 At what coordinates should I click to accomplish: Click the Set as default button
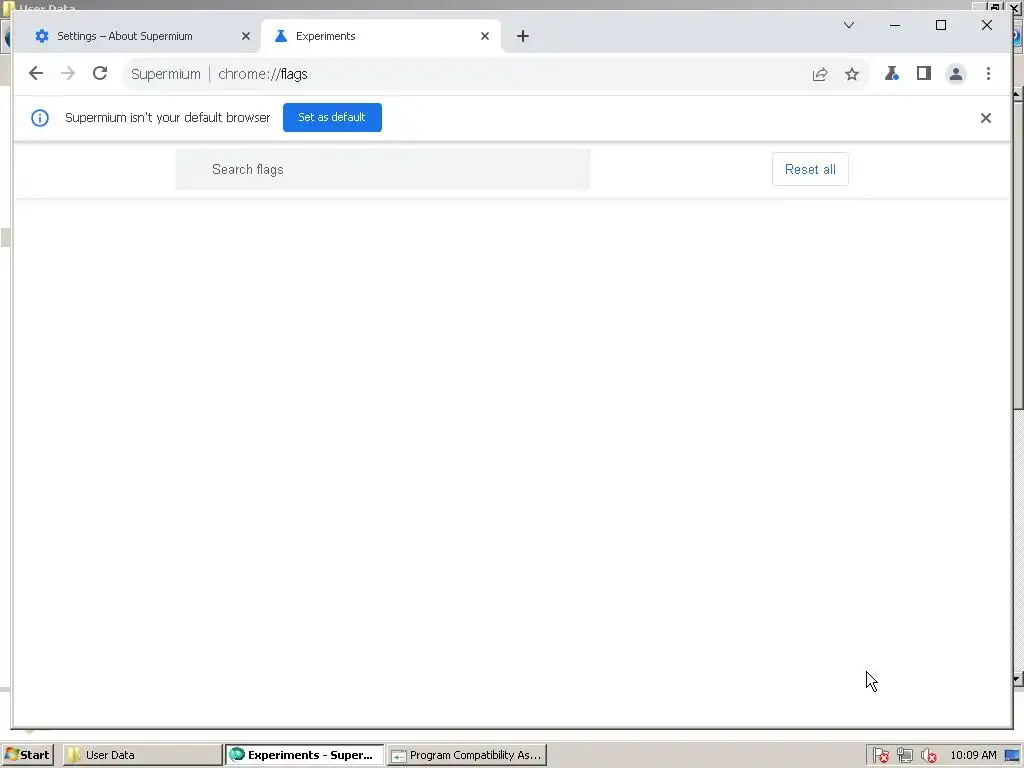point(332,118)
